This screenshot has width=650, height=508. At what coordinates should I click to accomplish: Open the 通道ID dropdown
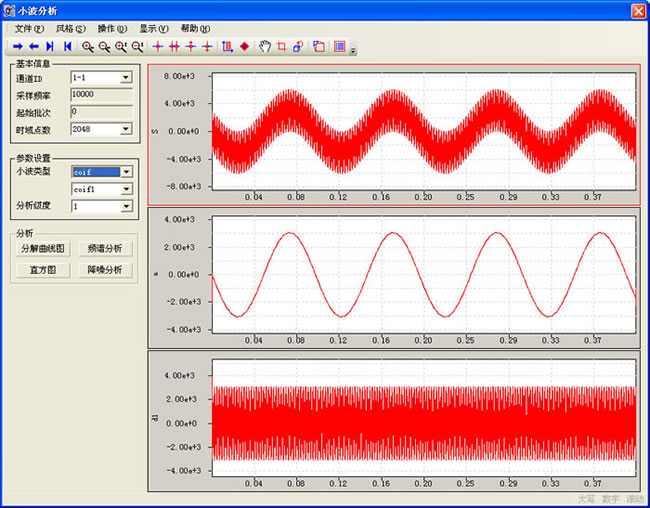tap(126, 77)
